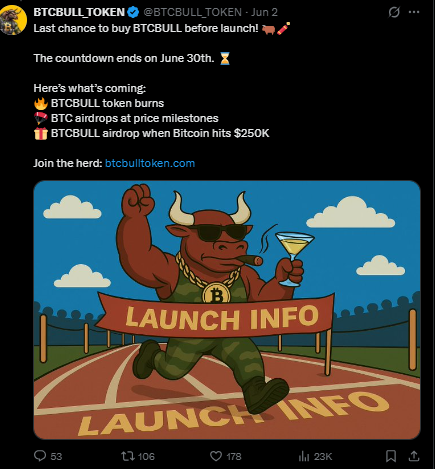This screenshot has width=435, height=469.
Task: Click the 178 likes count
Action: (x=234, y=456)
